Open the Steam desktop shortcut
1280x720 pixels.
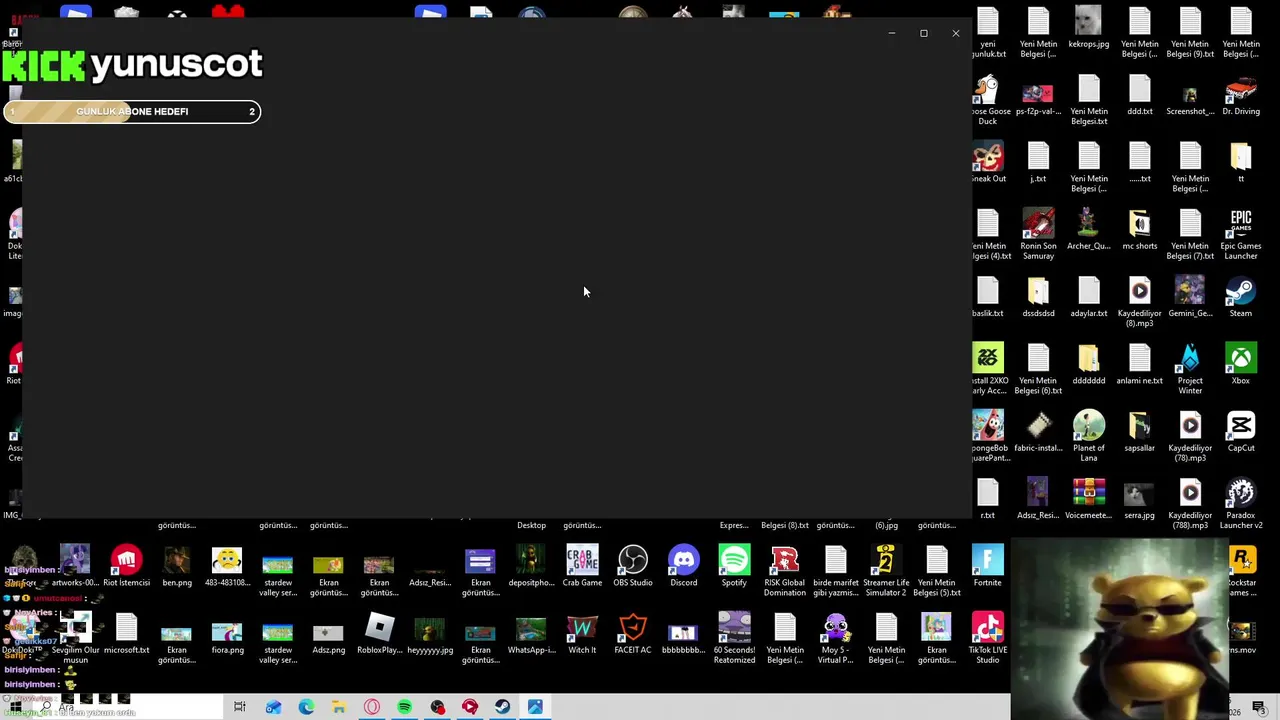[1240, 298]
